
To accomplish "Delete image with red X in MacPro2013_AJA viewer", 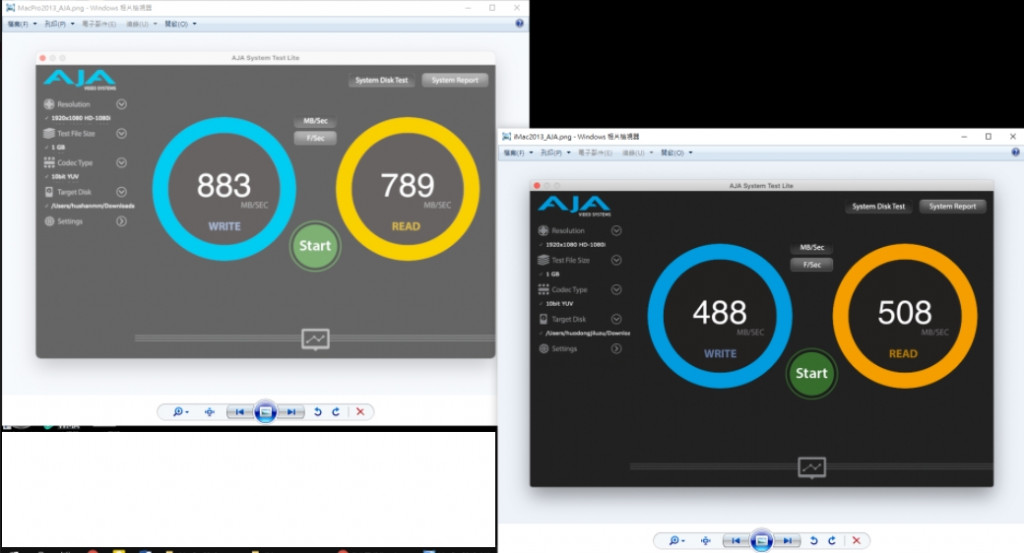I will coord(360,412).
